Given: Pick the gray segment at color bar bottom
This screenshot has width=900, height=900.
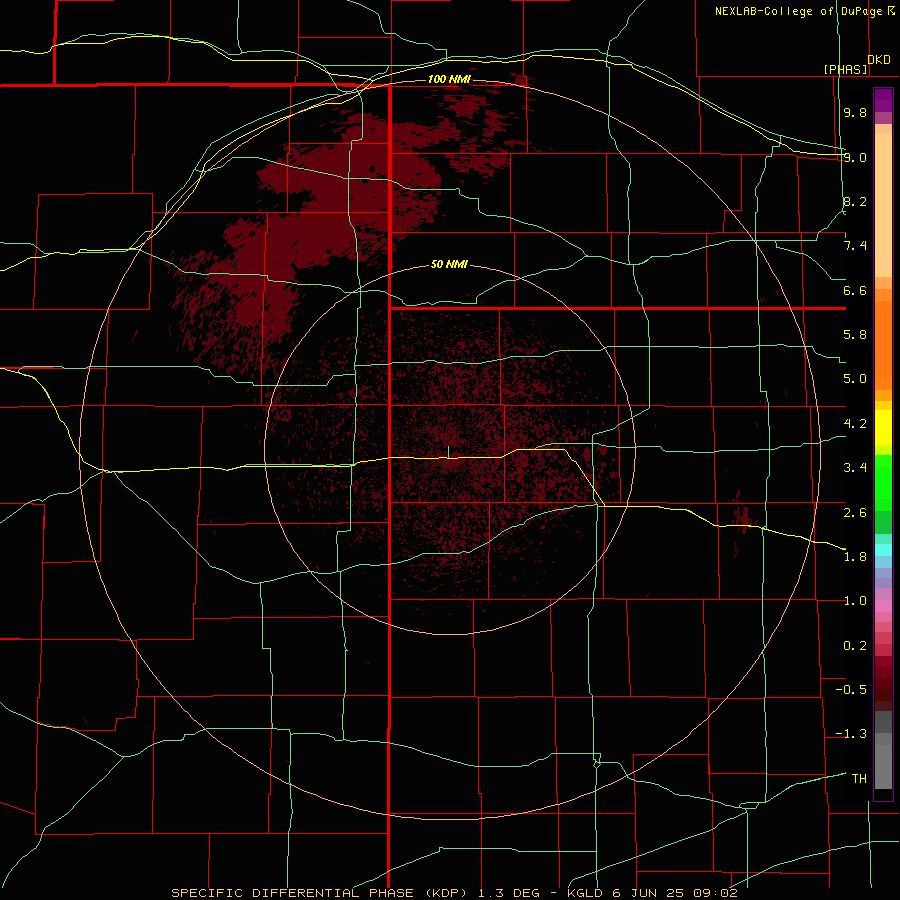Looking at the screenshot, I should coord(883,766).
